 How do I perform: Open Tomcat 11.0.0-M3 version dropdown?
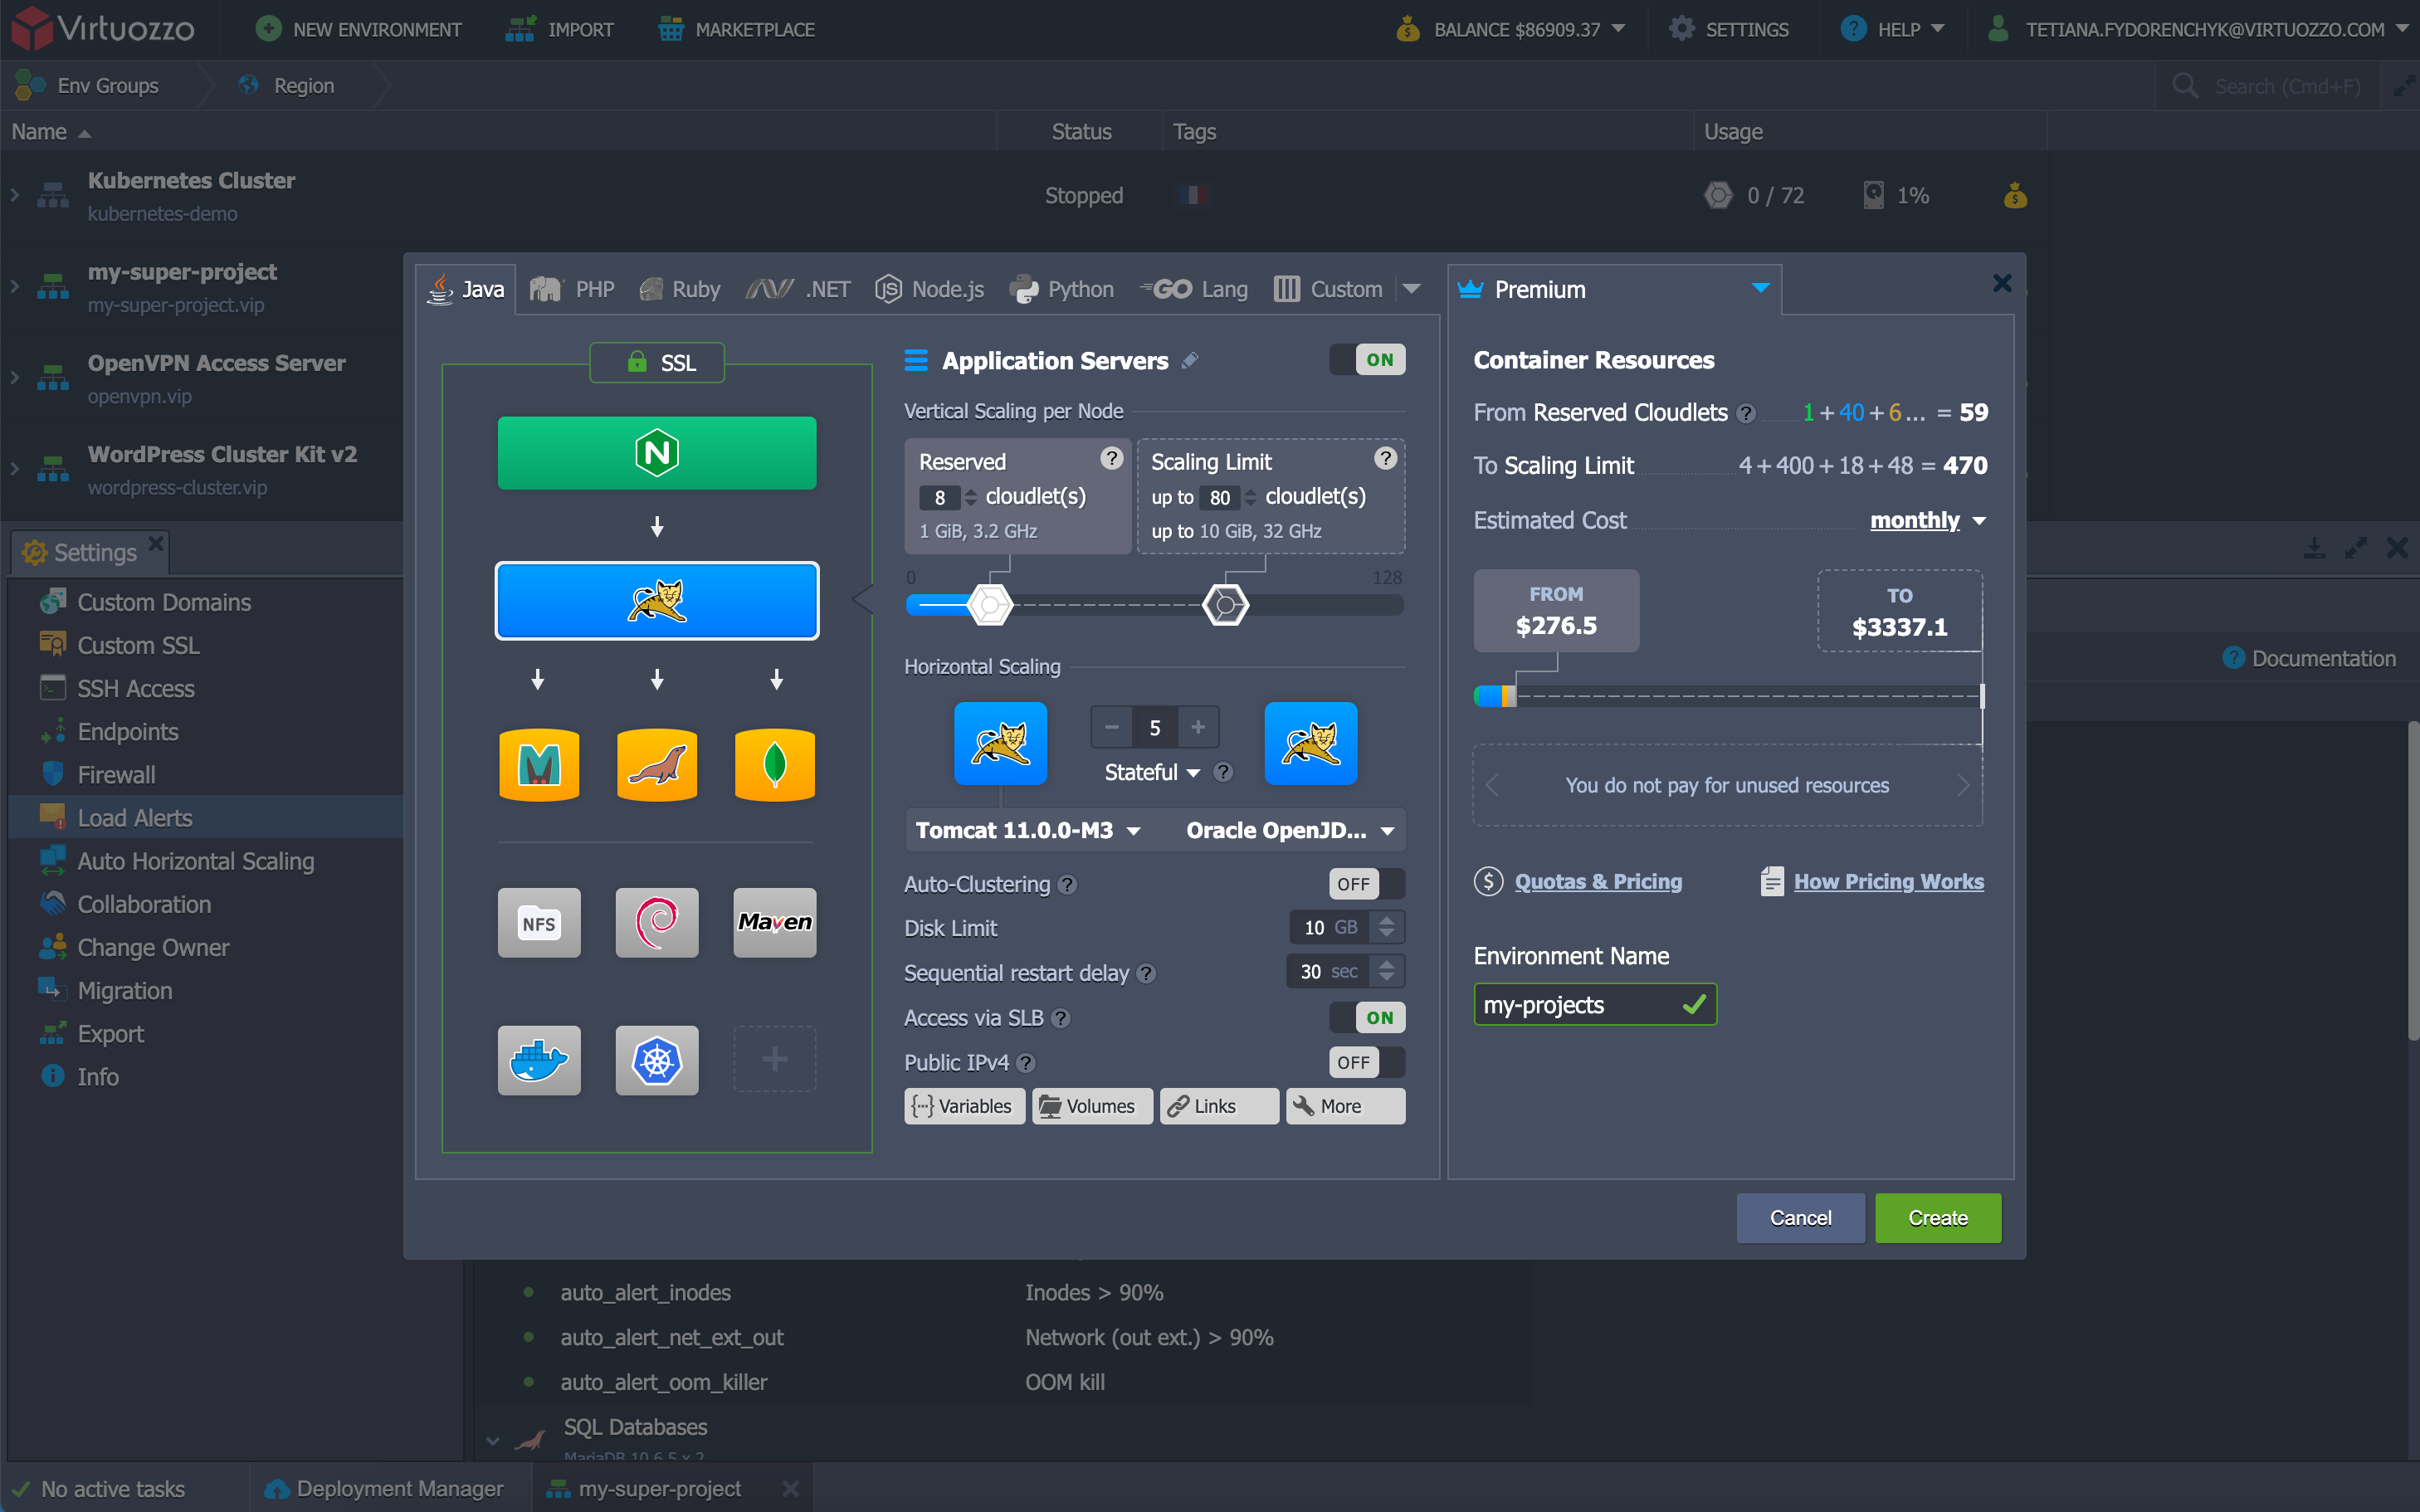point(1028,831)
